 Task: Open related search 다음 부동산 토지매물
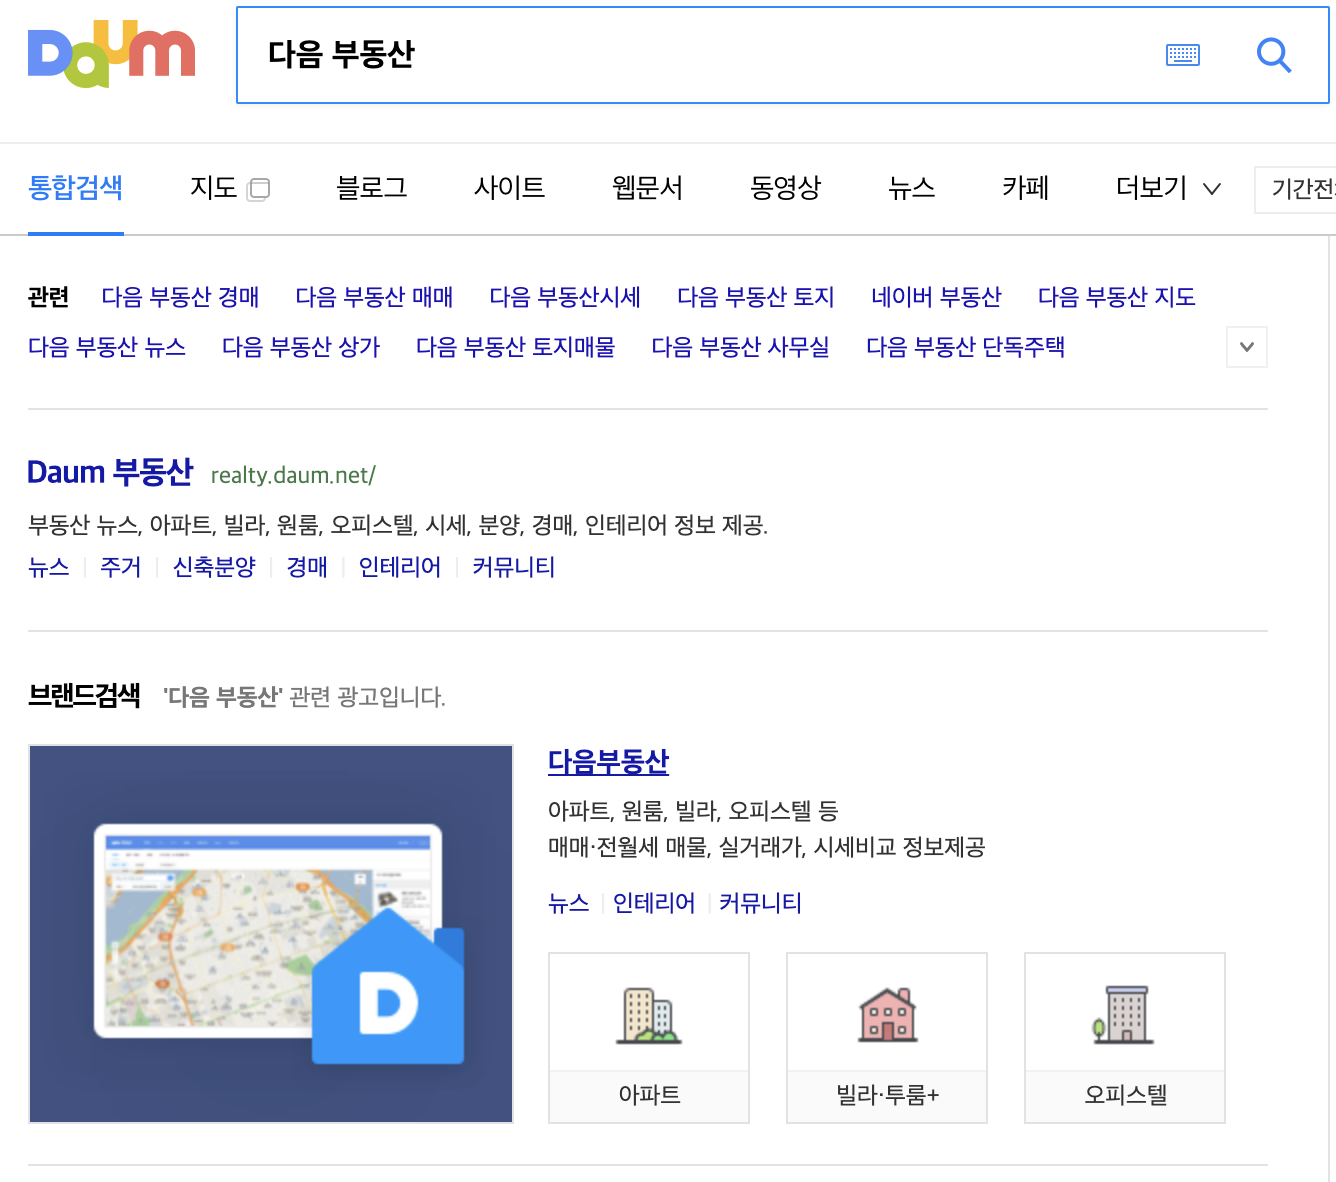coord(516,347)
